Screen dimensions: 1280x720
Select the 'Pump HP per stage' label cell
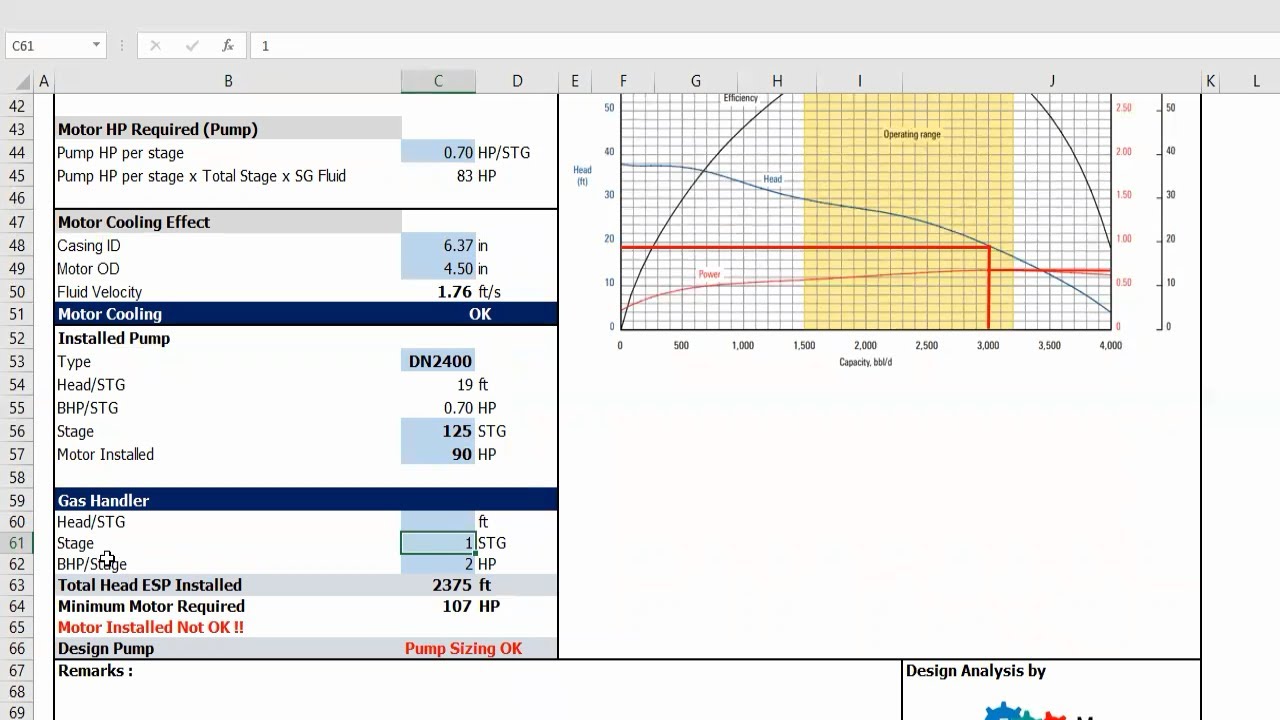point(228,153)
